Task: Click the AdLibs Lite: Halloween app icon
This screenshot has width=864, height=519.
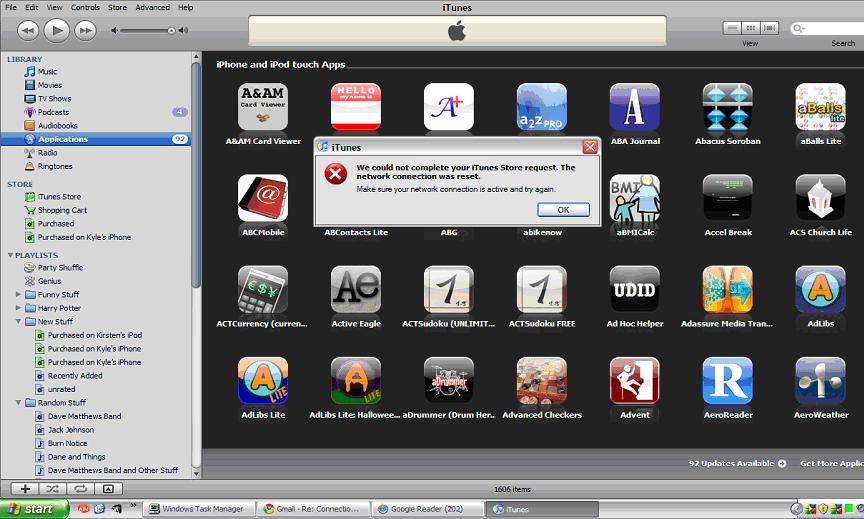Action: pos(356,381)
